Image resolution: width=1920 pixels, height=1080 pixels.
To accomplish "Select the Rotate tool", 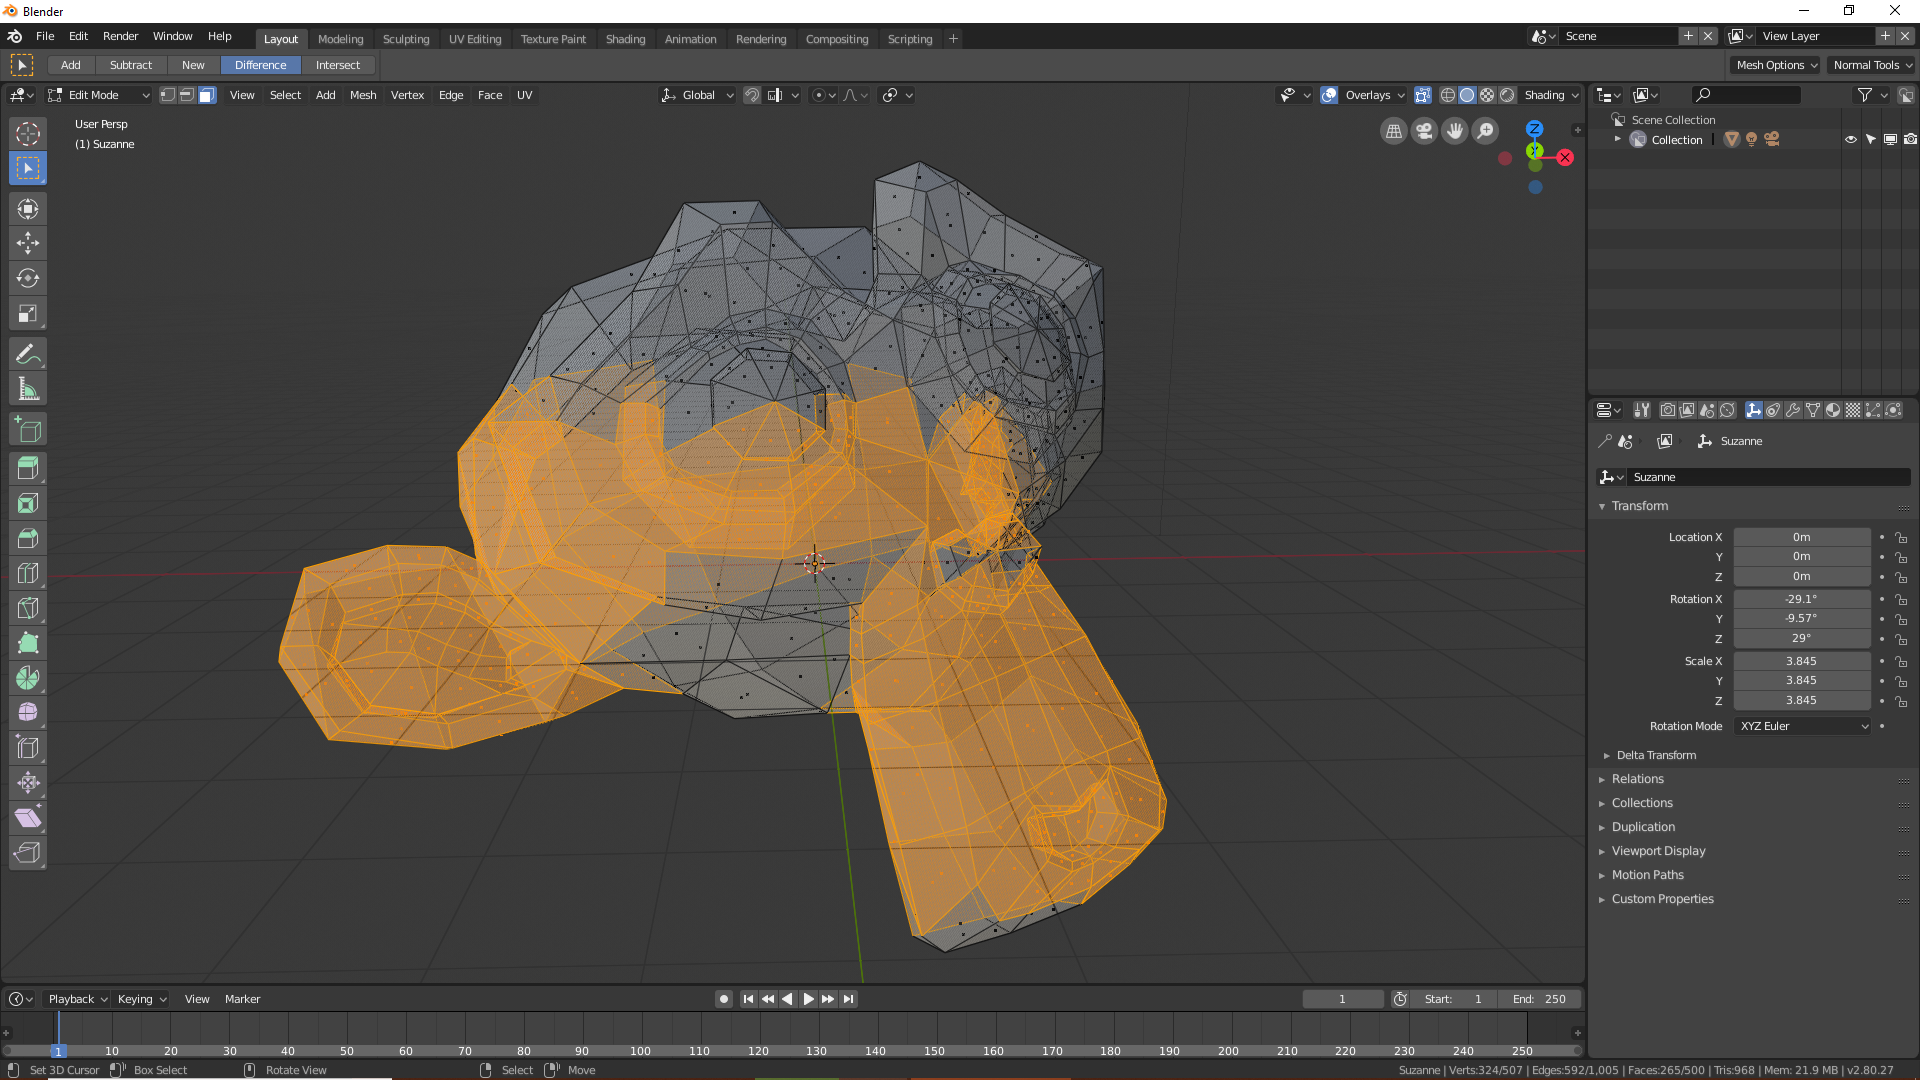I will pos(28,278).
